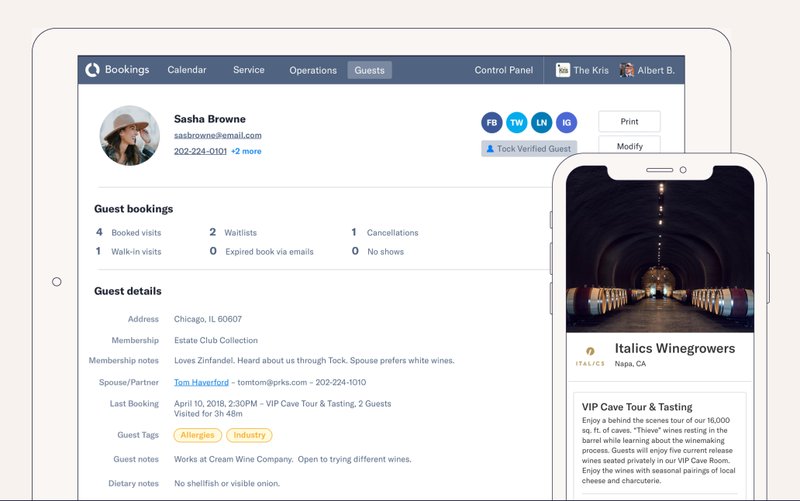Open the Facebook FB profile circle

point(492,122)
